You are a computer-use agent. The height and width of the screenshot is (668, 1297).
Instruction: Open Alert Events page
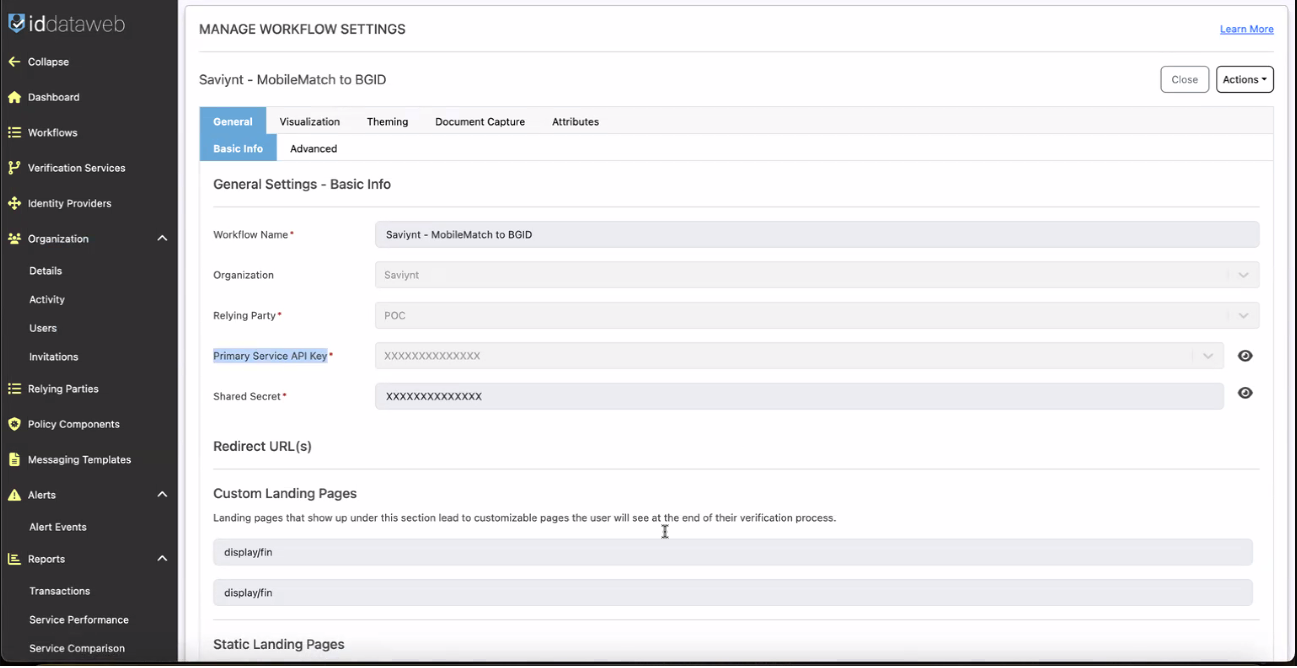(58, 527)
